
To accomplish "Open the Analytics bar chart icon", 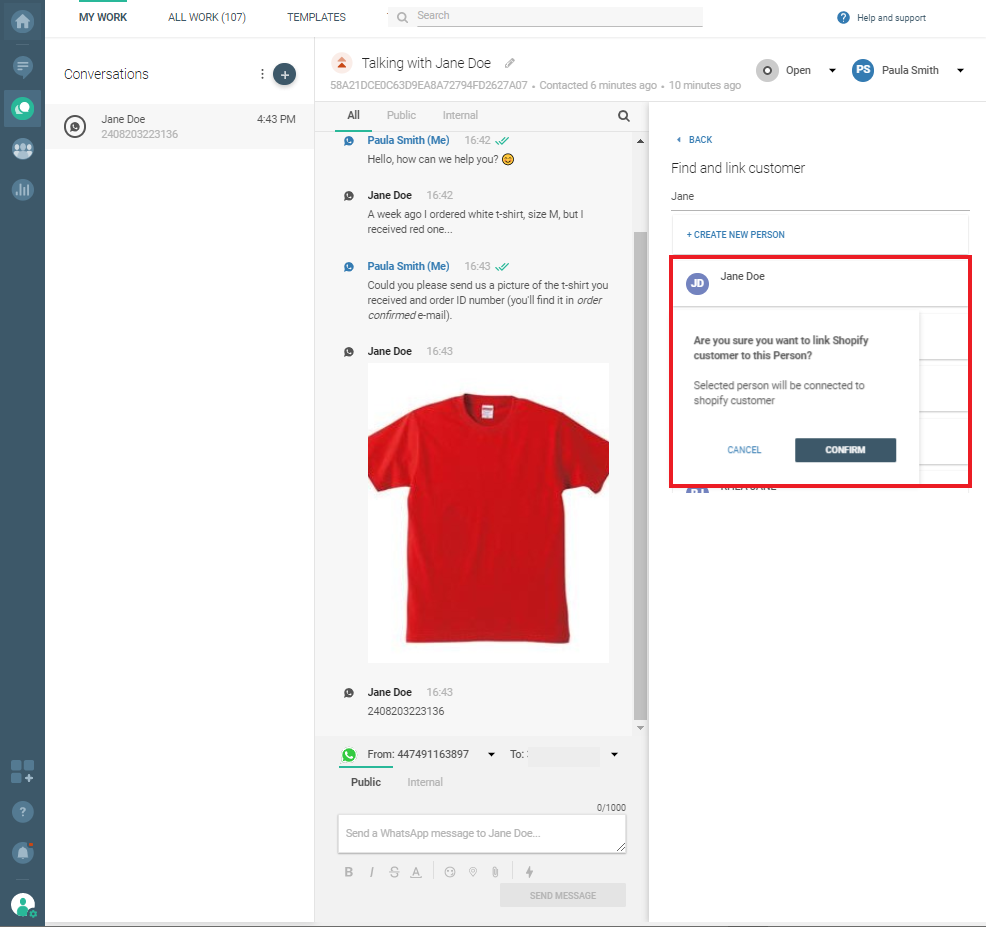I will (x=22, y=189).
